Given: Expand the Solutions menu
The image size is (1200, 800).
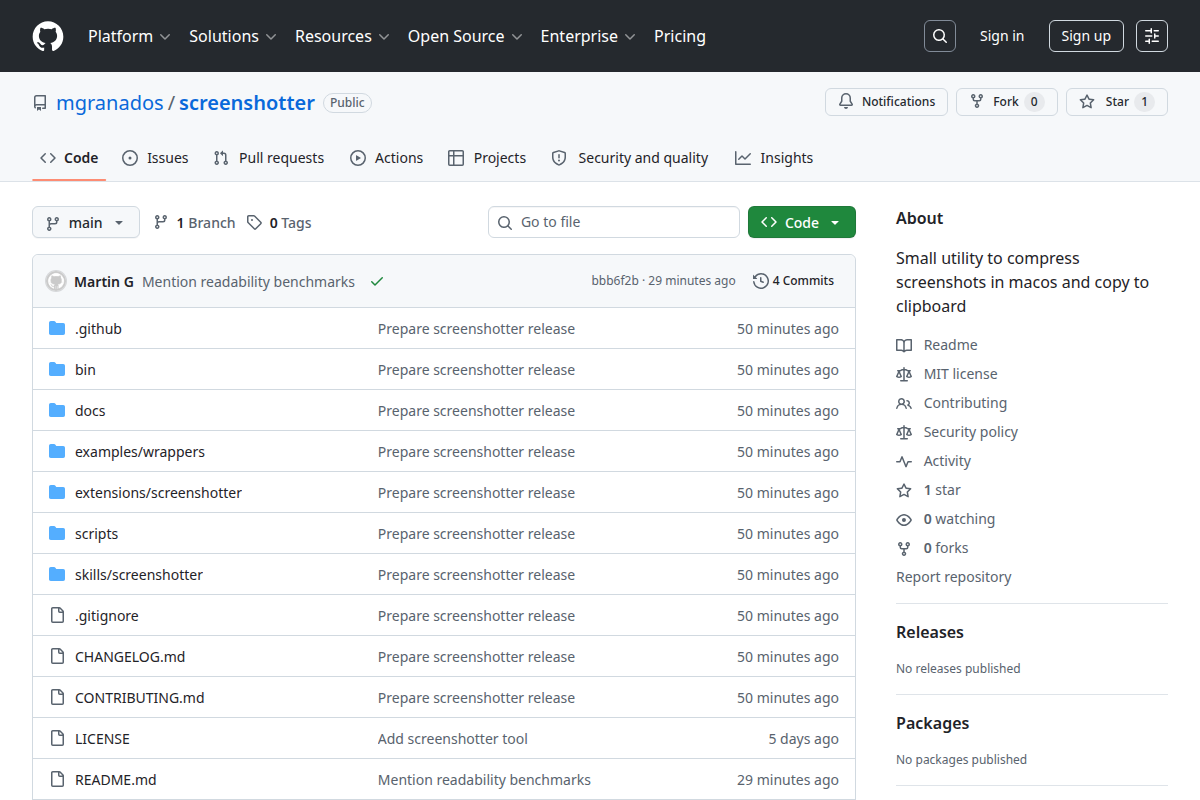Looking at the screenshot, I should point(232,36).
